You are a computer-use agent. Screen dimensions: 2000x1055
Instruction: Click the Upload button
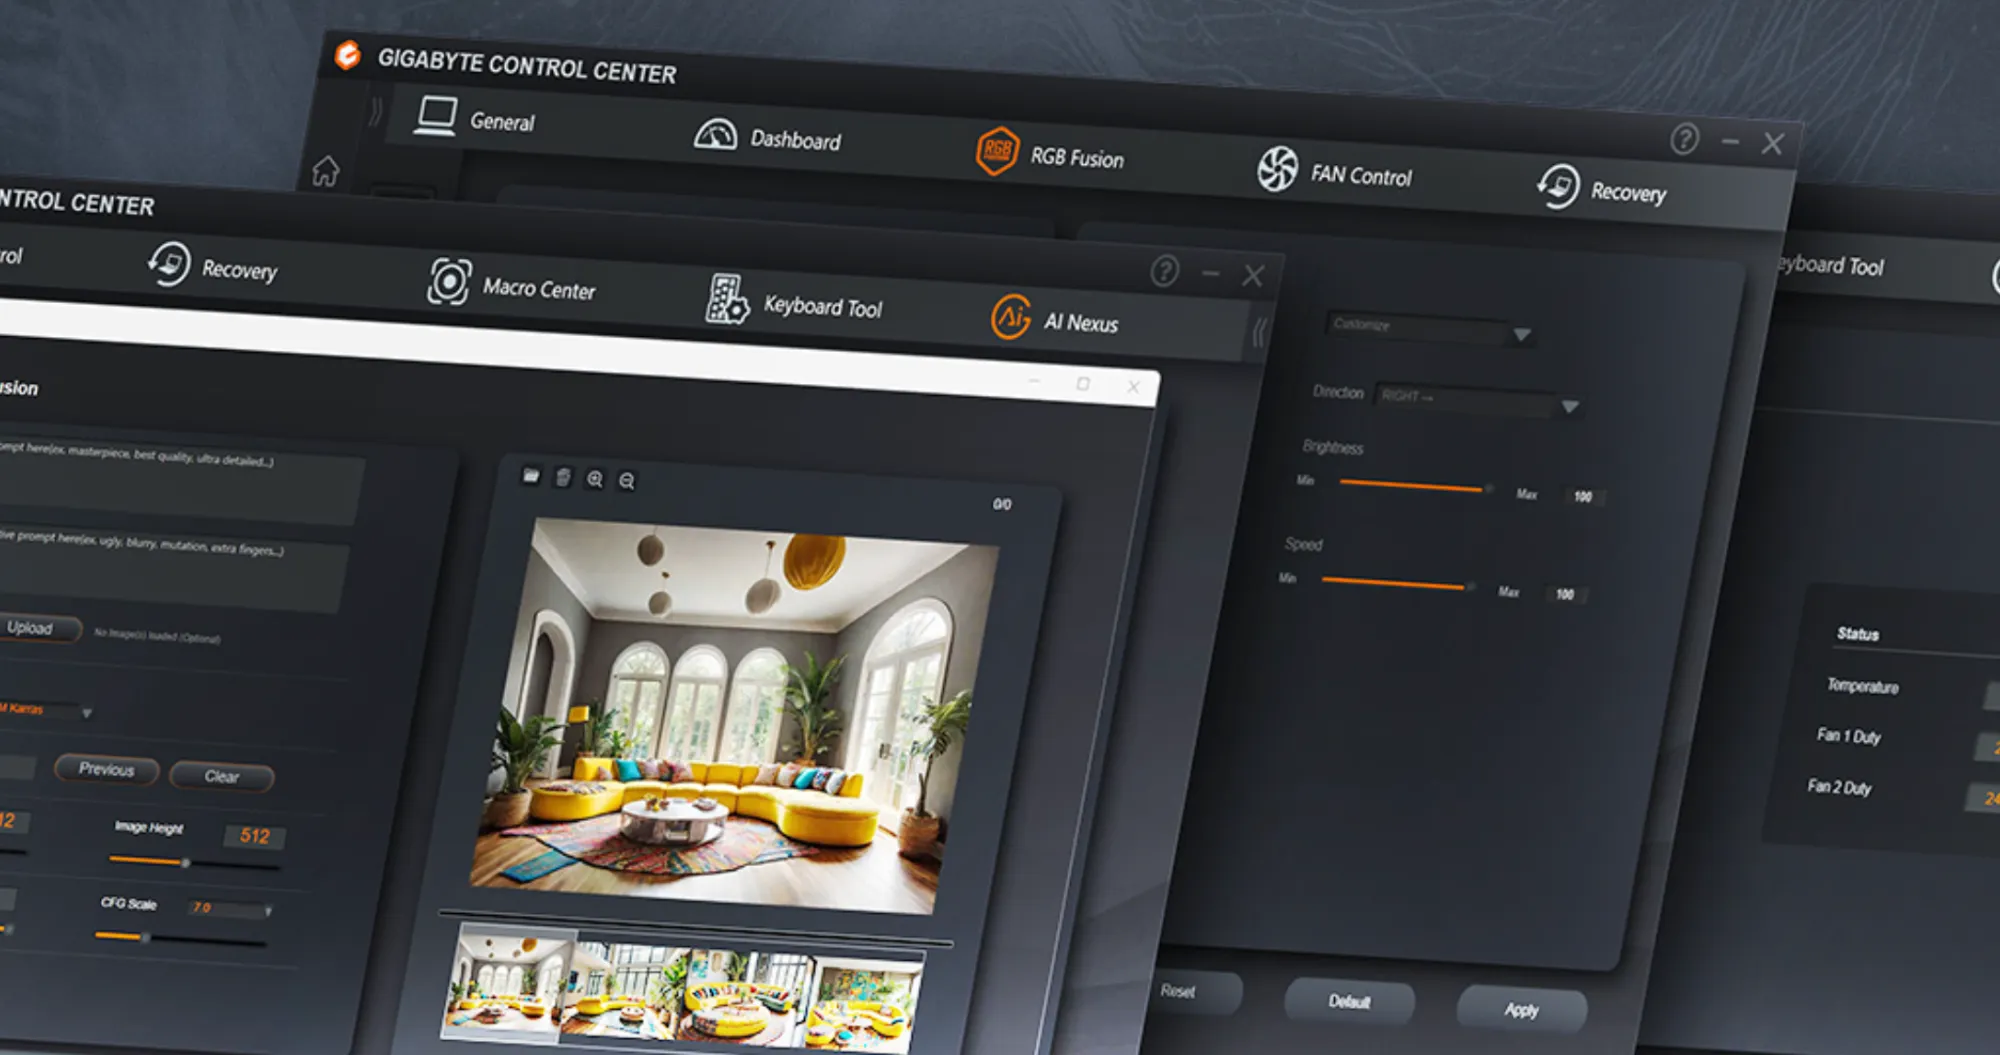pyautogui.click(x=32, y=628)
